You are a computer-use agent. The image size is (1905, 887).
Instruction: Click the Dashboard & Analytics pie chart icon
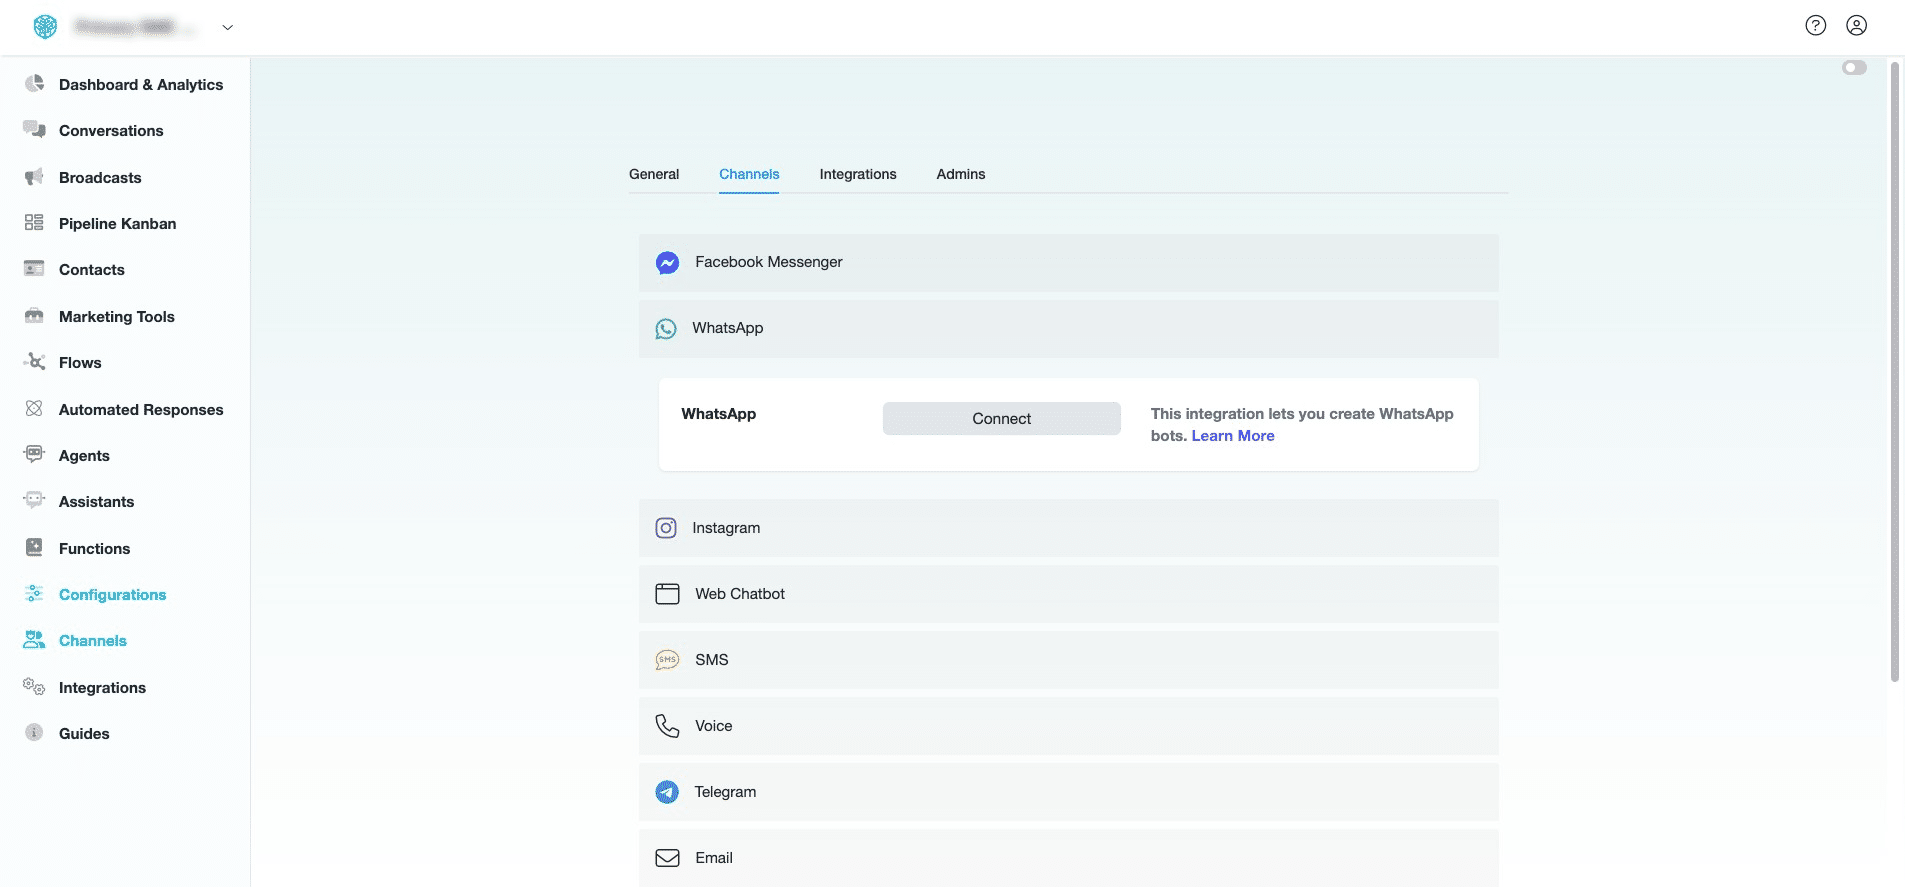click(34, 84)
